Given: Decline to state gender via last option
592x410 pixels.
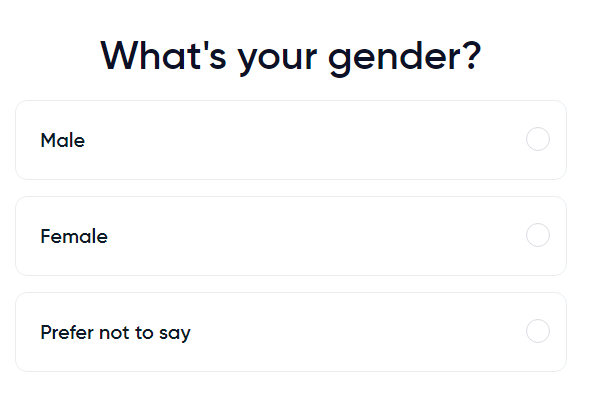Looking at the screenshot, I should click(x=291, y=332).
